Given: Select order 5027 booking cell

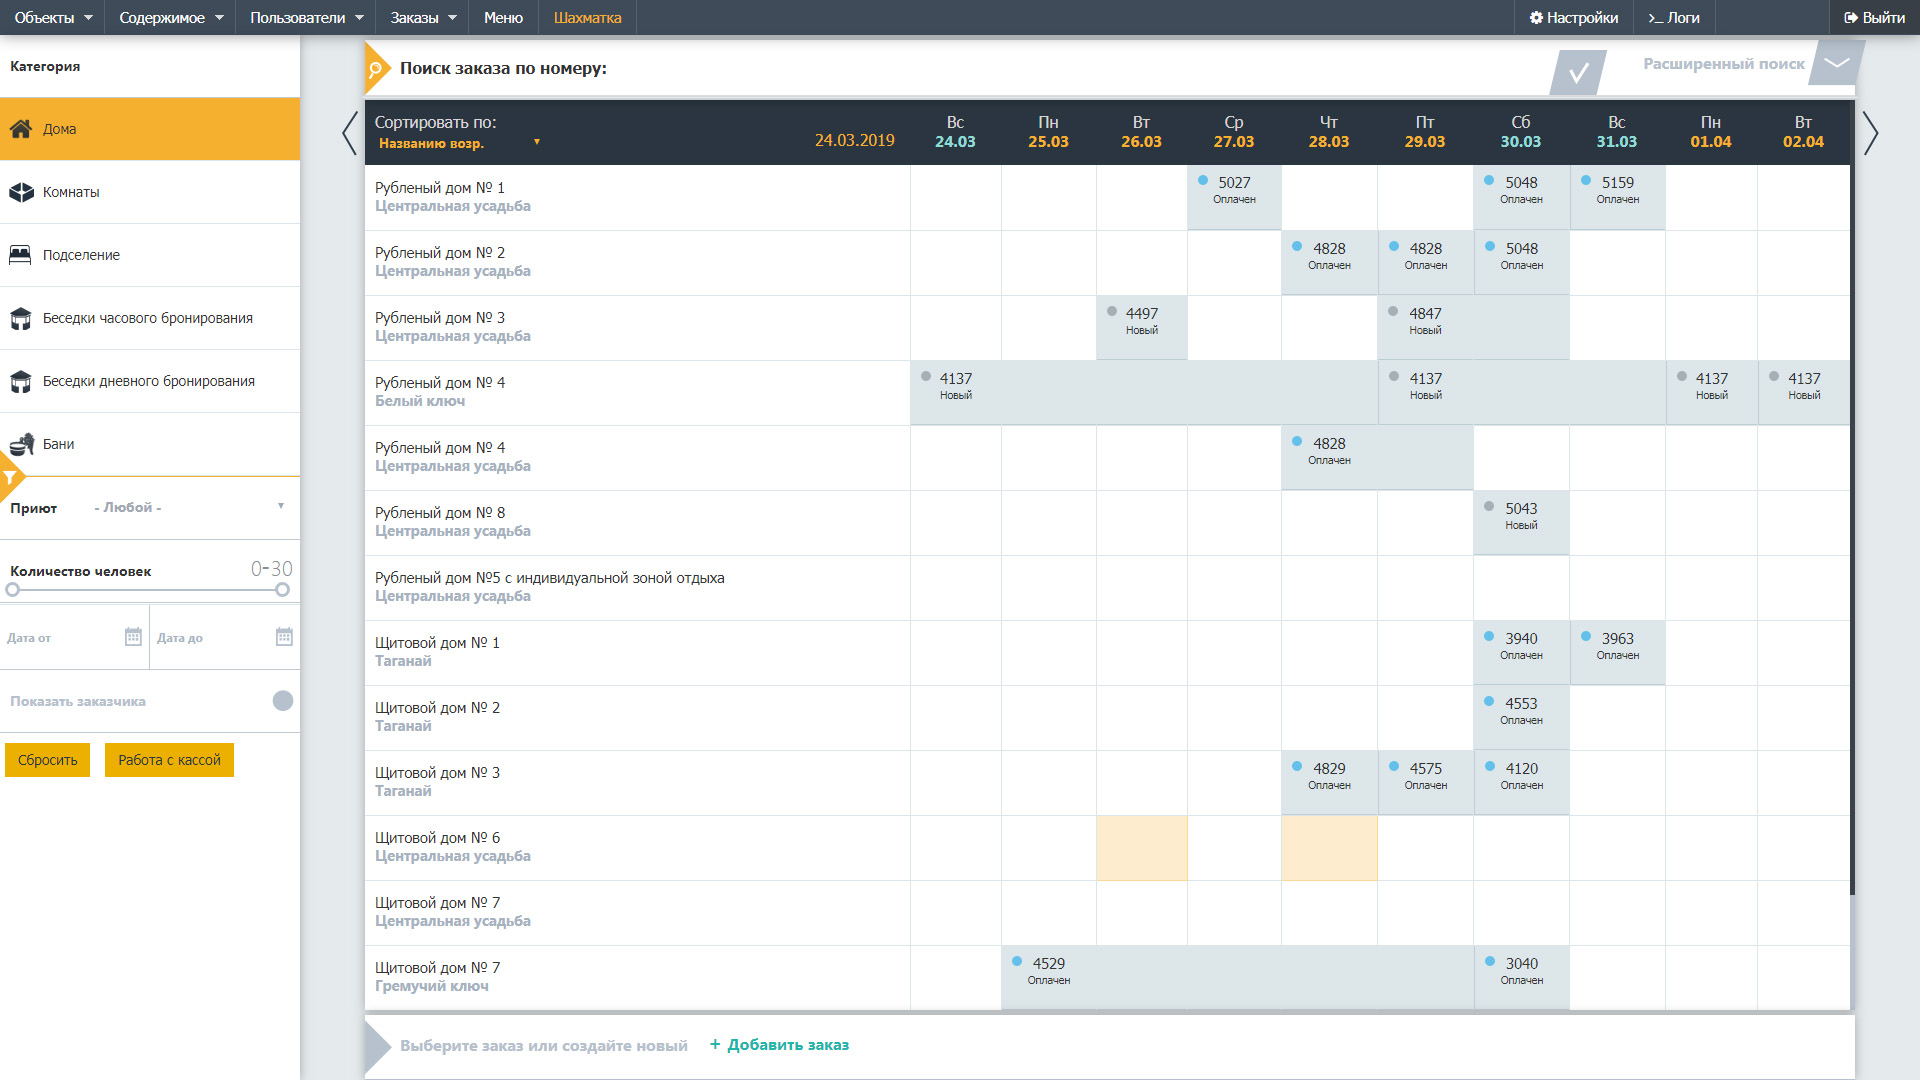Looking at the screenshot, I should (1234, 190).
